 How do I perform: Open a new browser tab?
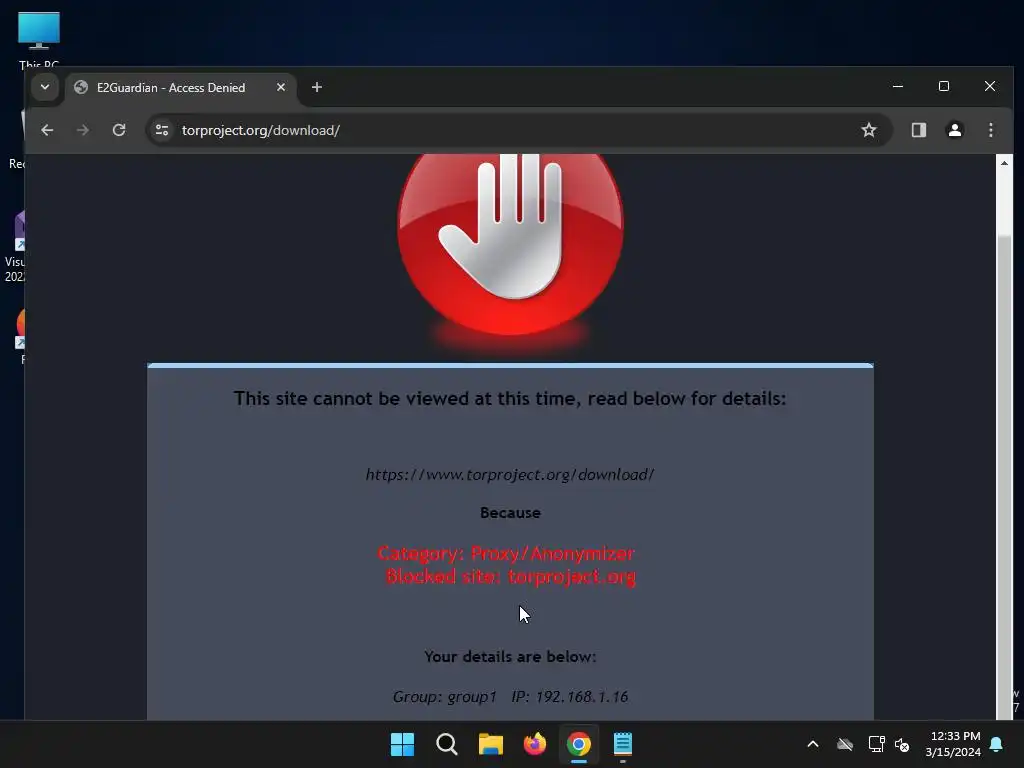(x=317, y=87)
